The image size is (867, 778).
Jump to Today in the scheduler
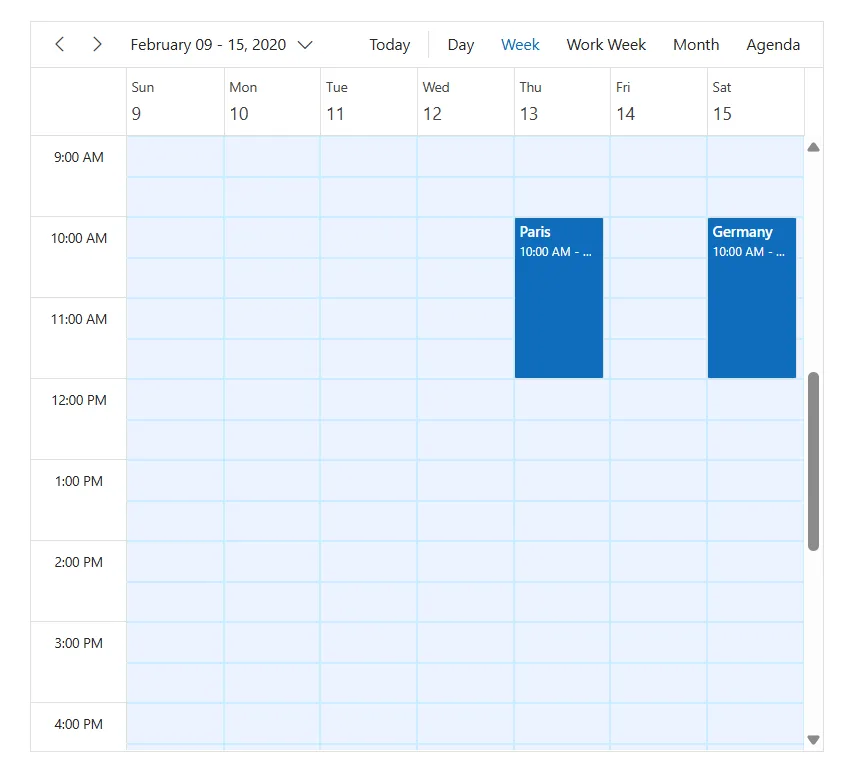pyautogui.click(x=390, y=45)
